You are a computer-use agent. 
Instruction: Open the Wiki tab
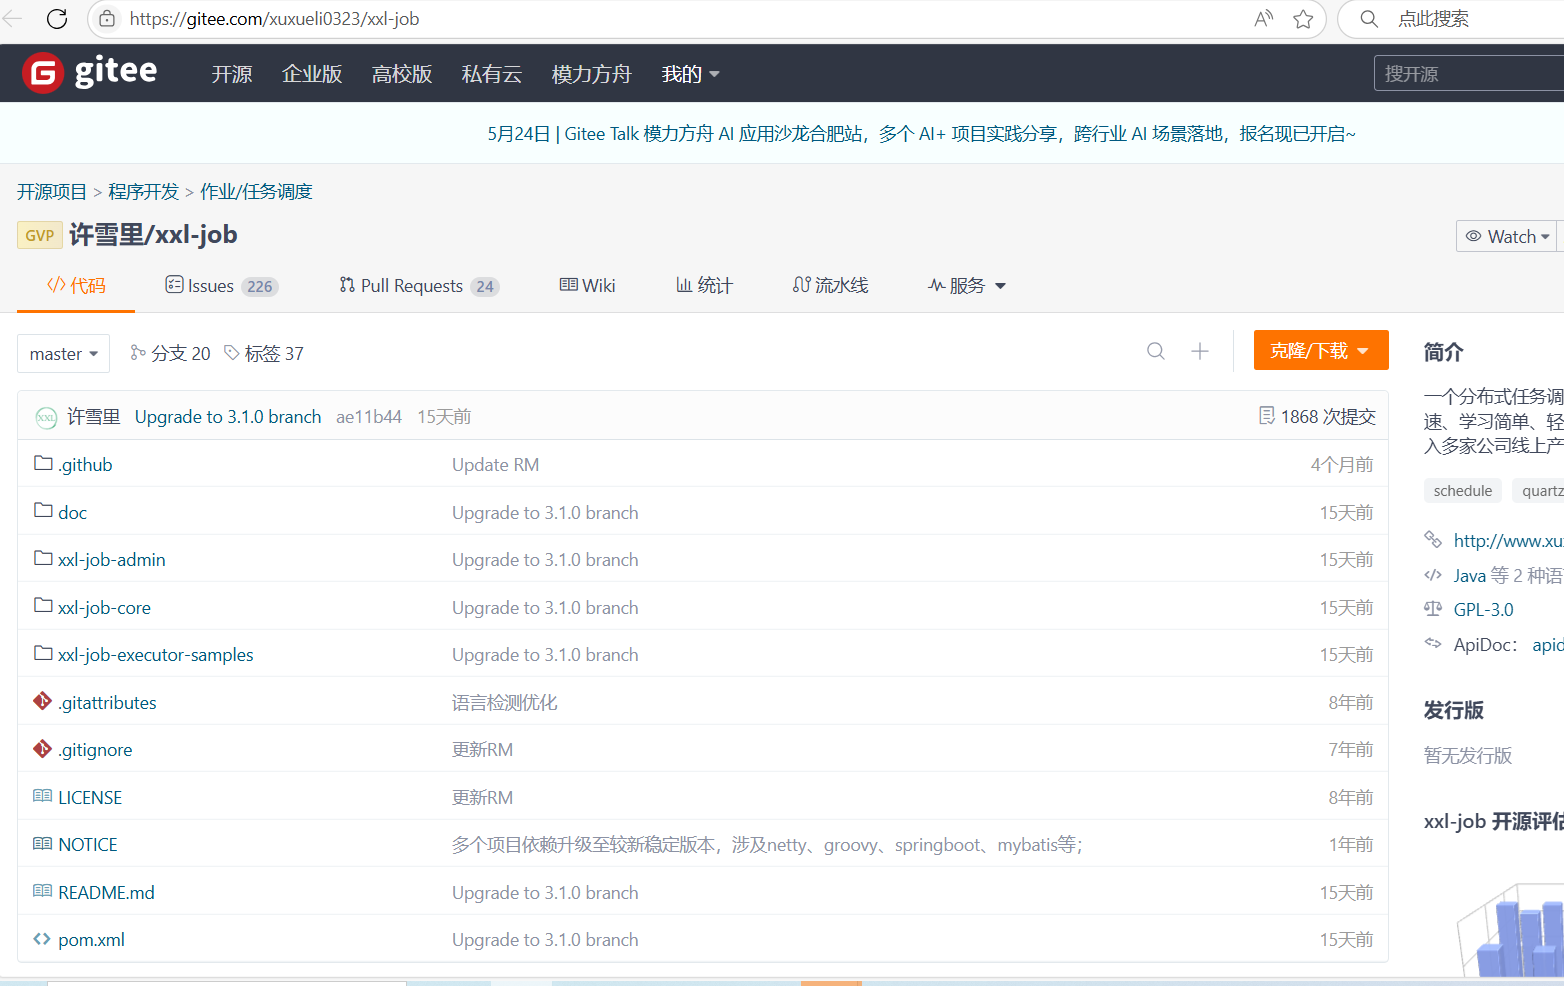587,286
